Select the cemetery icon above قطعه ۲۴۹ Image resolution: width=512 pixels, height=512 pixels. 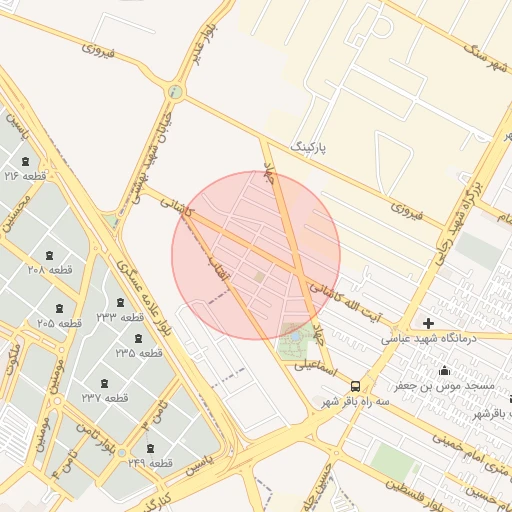tap(151, 448)
